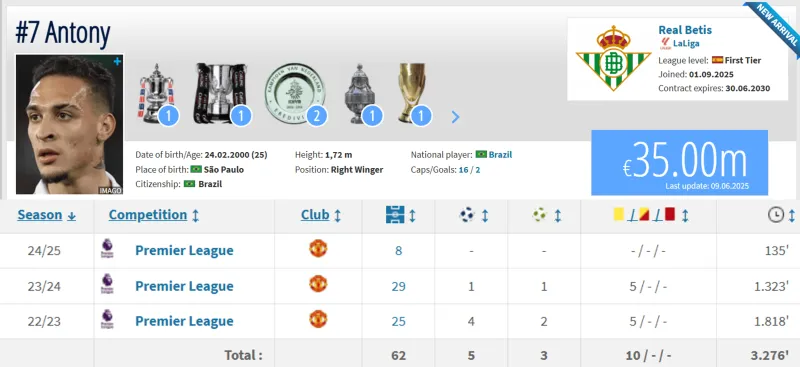800x367 pixels.
Task: Open the Real Betis club link
Action: (685, 30)
